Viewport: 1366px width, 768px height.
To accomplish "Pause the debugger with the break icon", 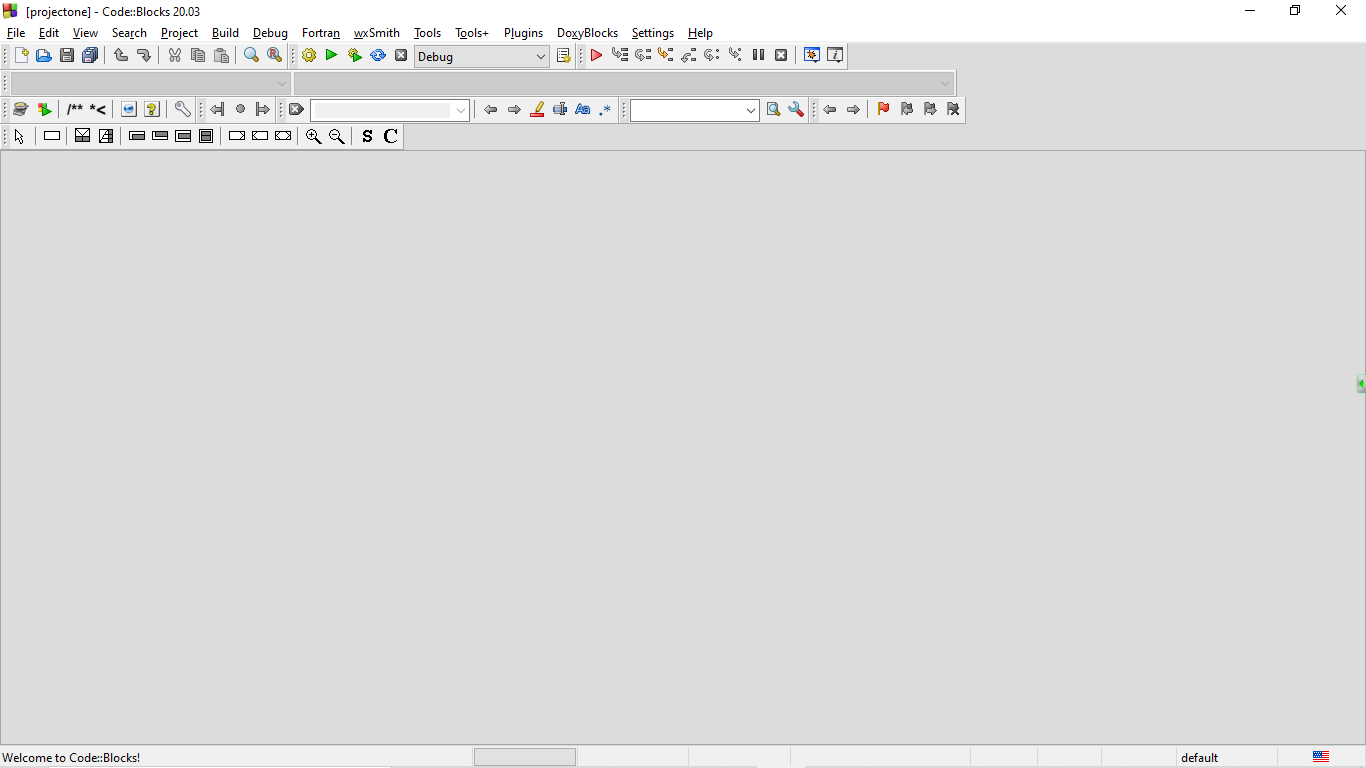I will click(758, 56).
